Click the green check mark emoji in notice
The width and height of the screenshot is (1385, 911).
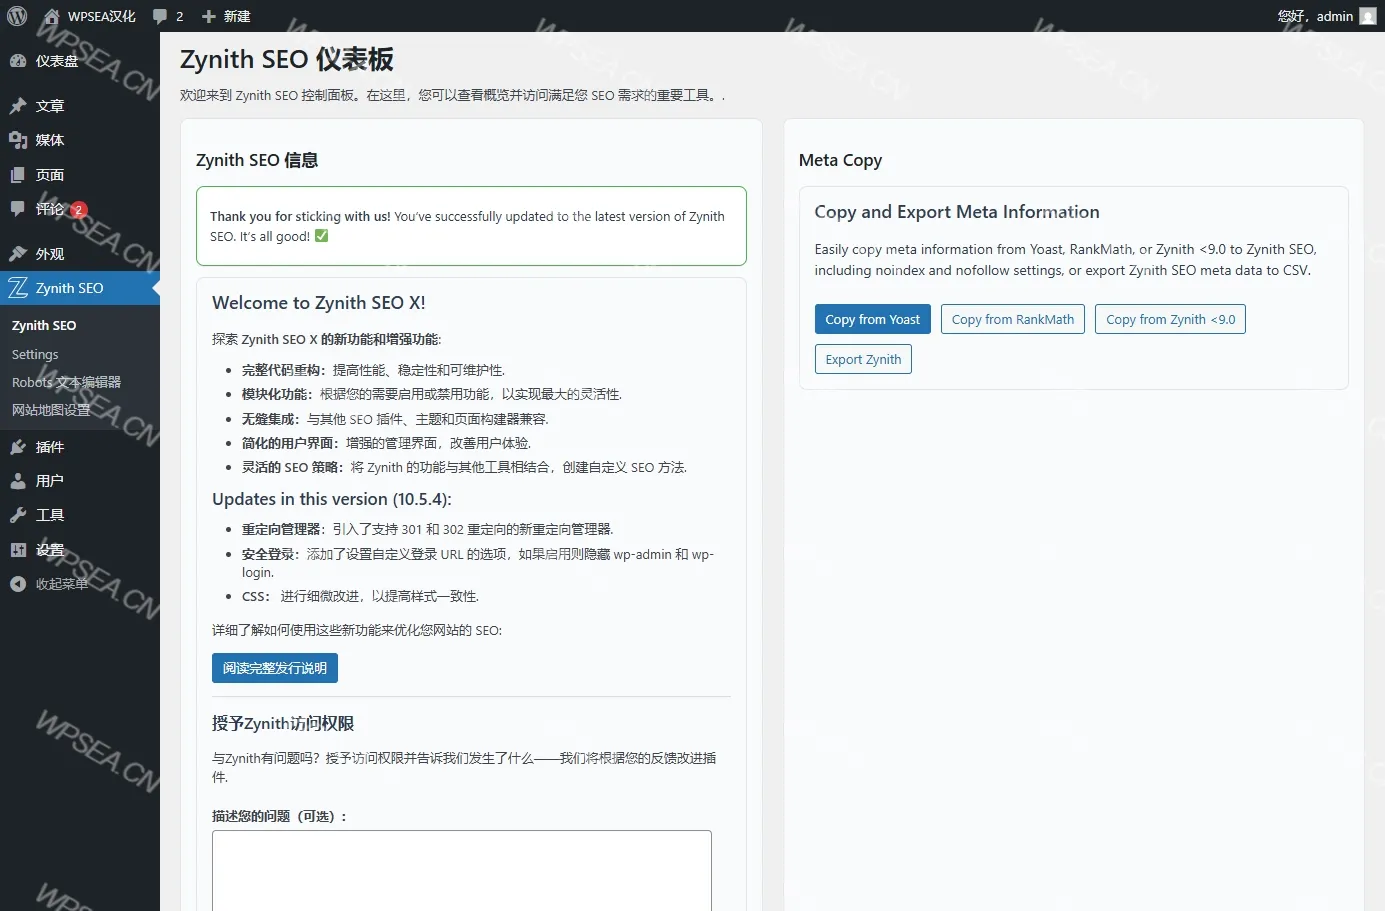(321, 236)
